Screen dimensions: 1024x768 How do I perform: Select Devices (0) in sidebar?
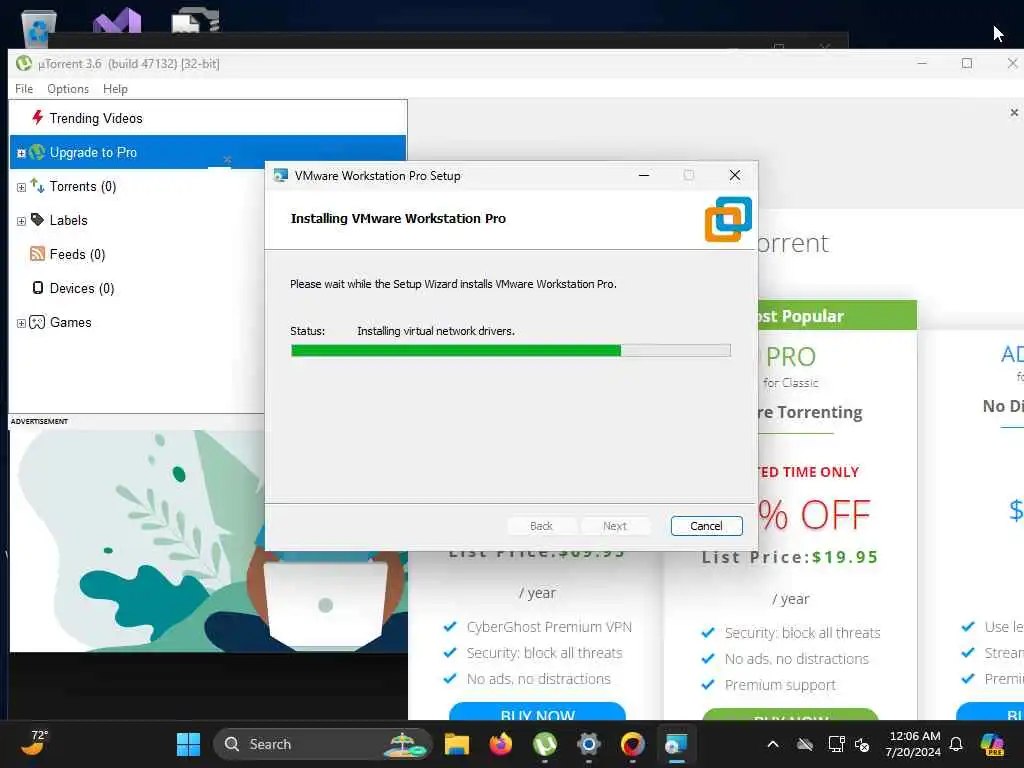click(x=82, y=288)
